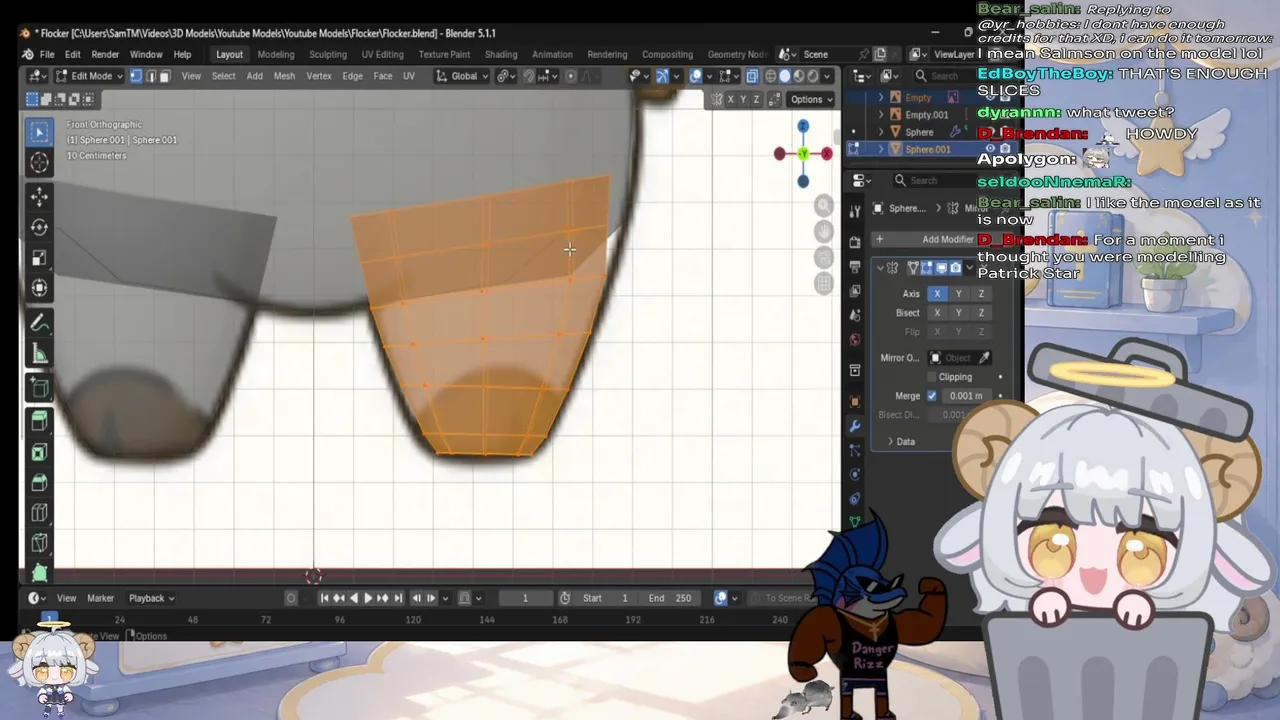Select the Inset Faces tool
1280x720 pixels.
click(x=40, y=452)
